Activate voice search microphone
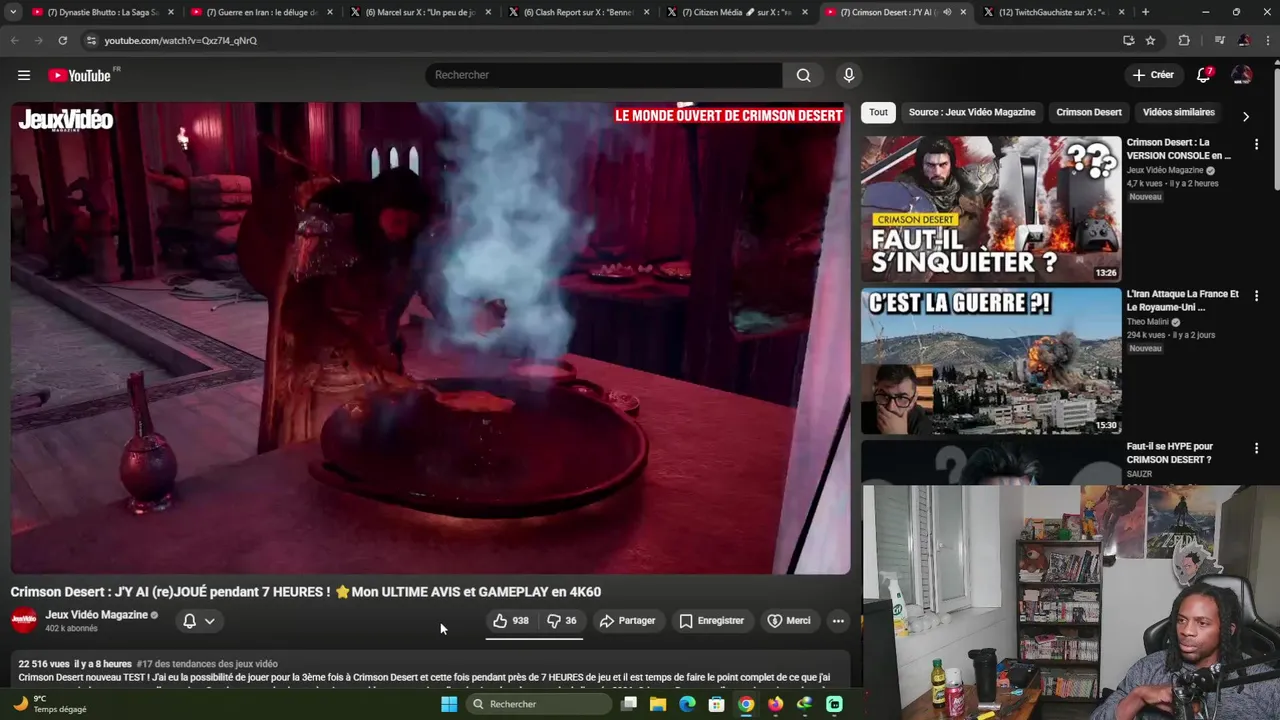The height and width of the screenshot is (720, 1280). pos(849,75)
